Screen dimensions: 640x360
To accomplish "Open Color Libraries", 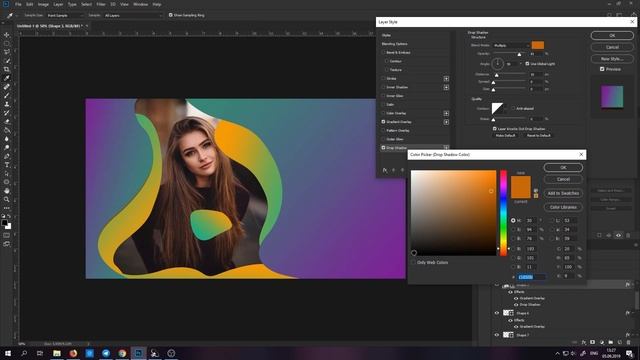I will pos(563,207).
